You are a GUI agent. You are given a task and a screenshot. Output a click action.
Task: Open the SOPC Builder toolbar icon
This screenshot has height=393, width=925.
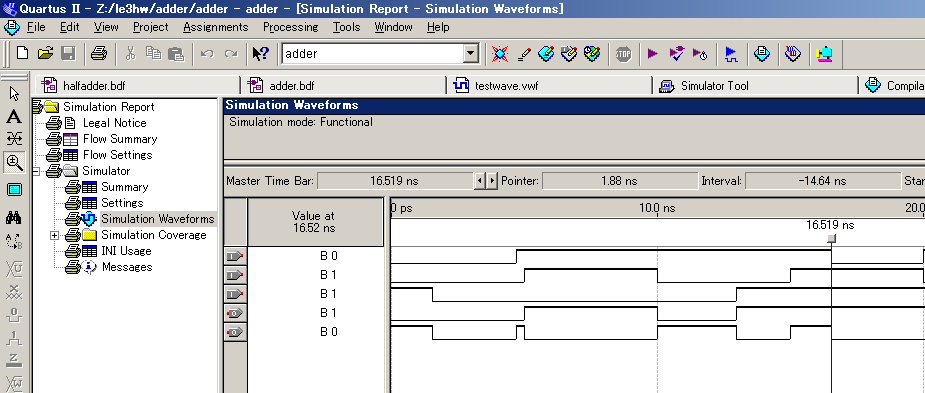pos(824,54)
